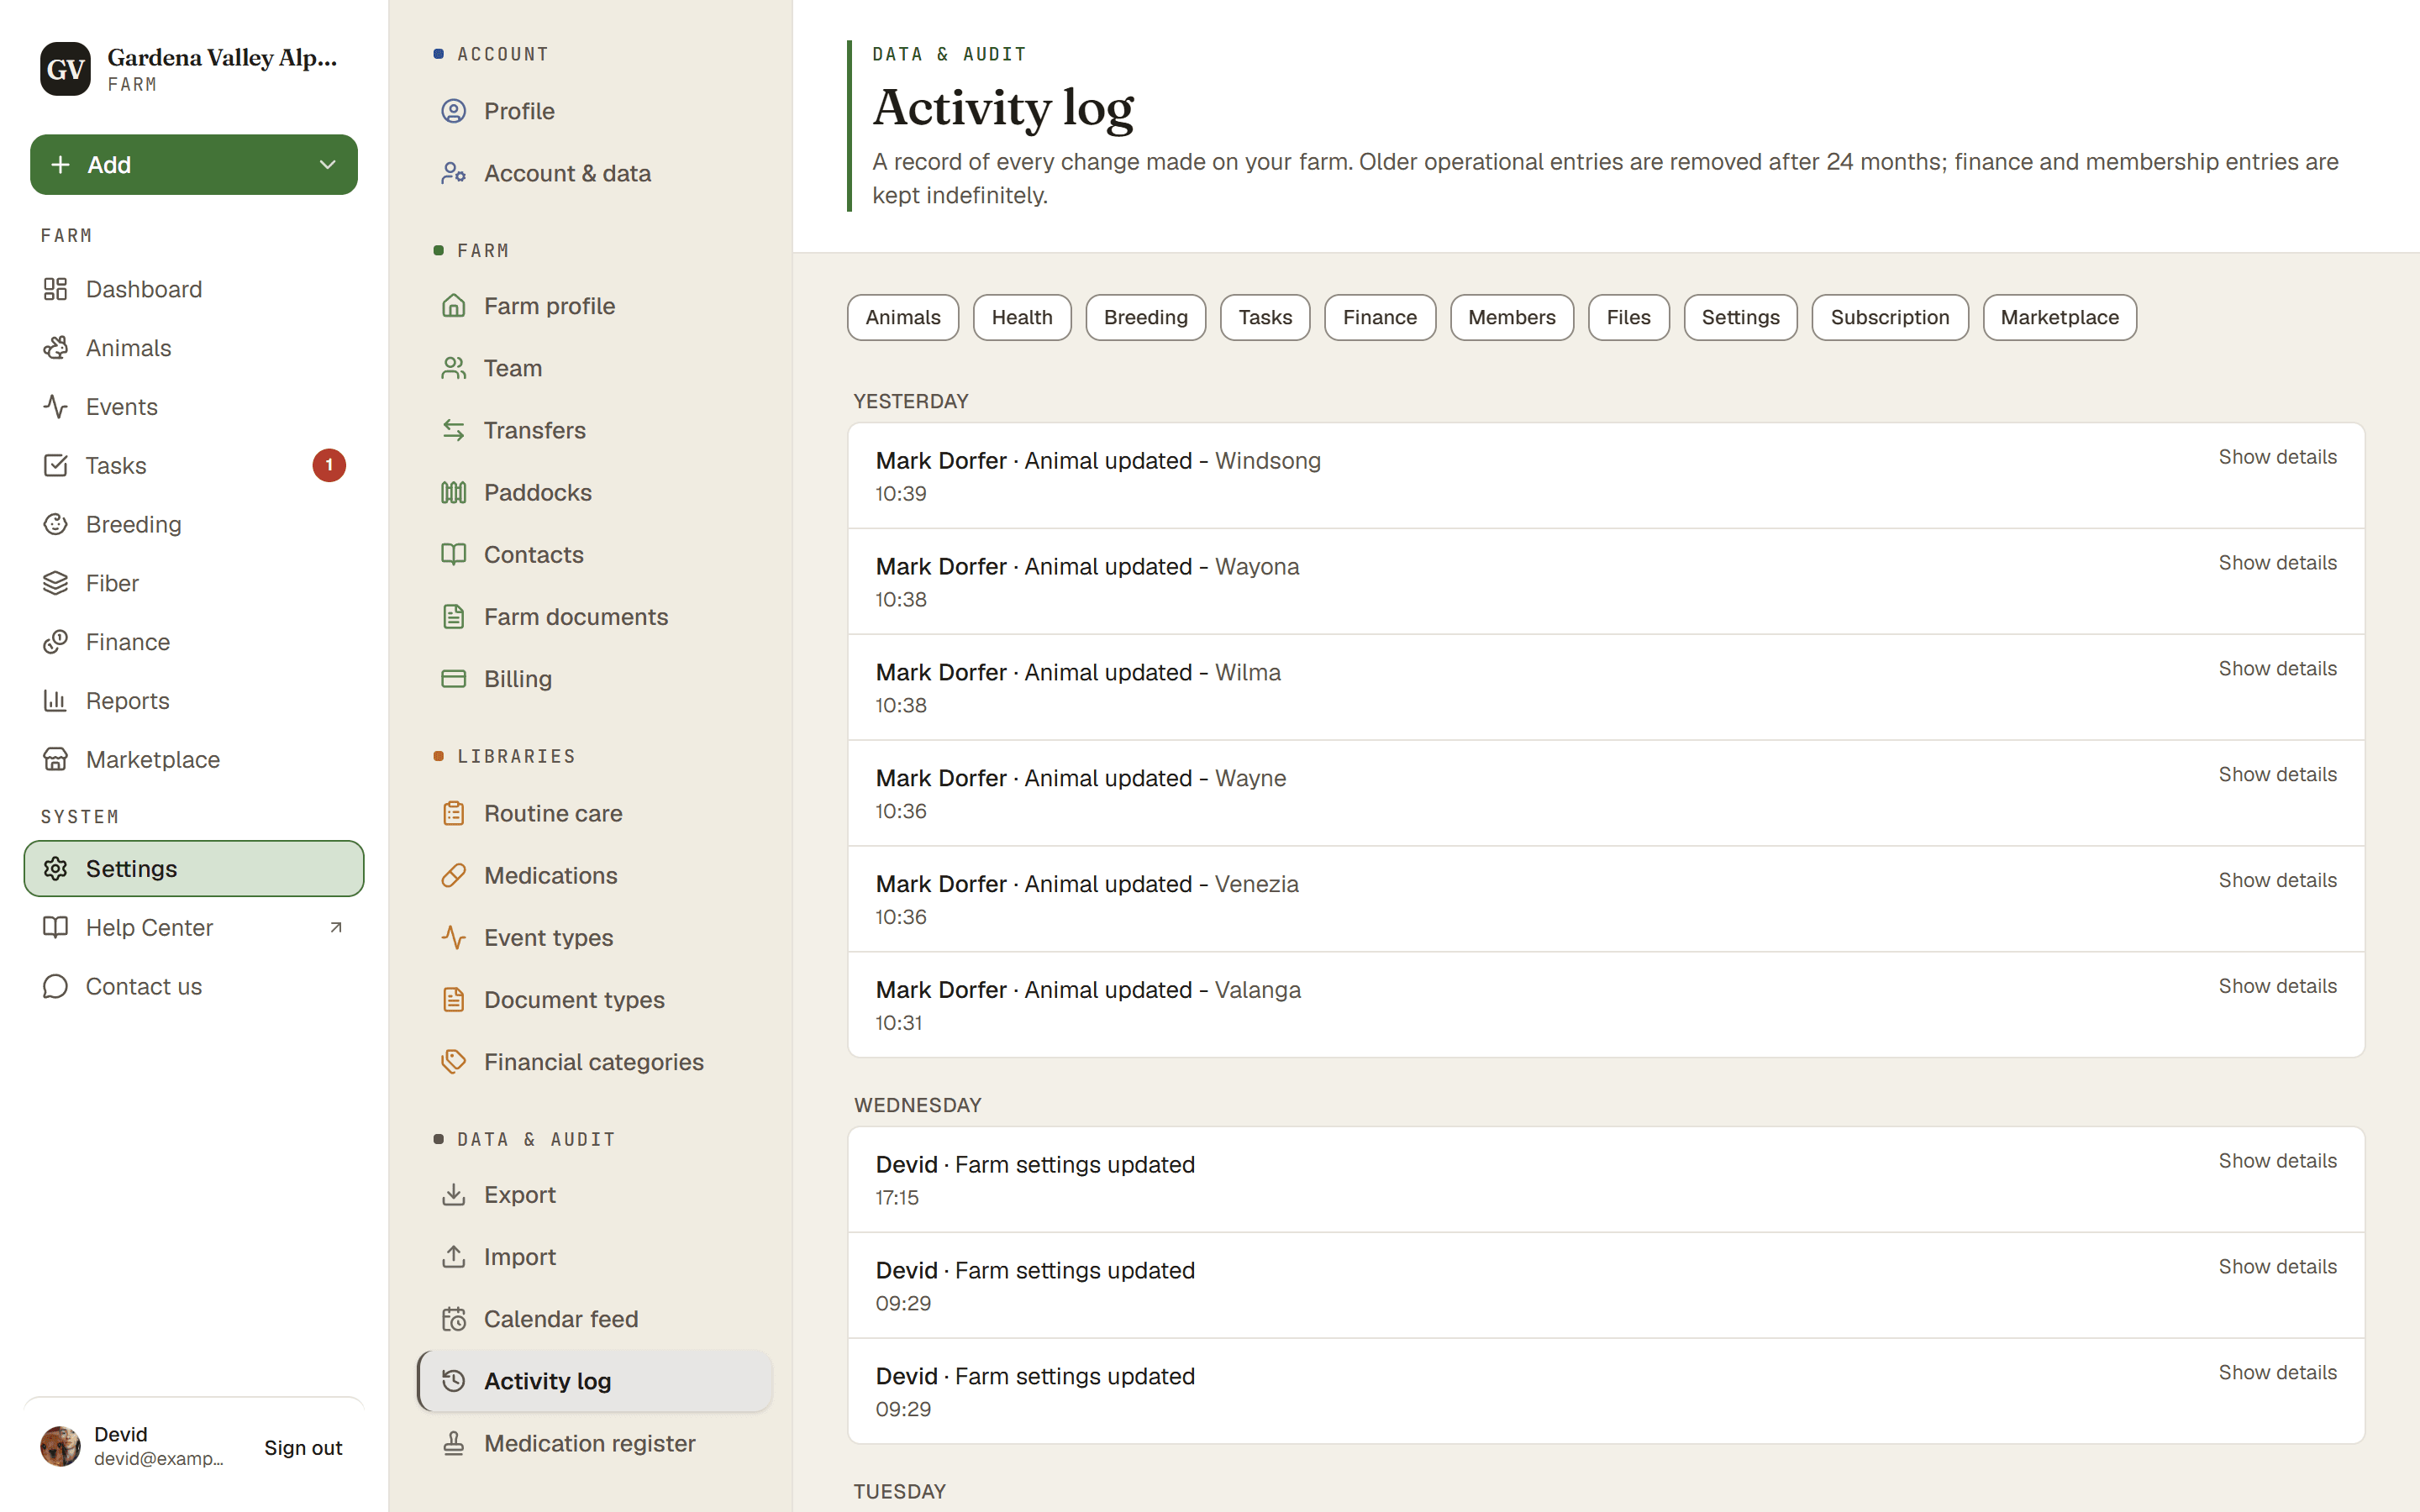Screen dimensions: 2420x1512
Task: Open Help Center external link arrow
Action: pos(336,928)
